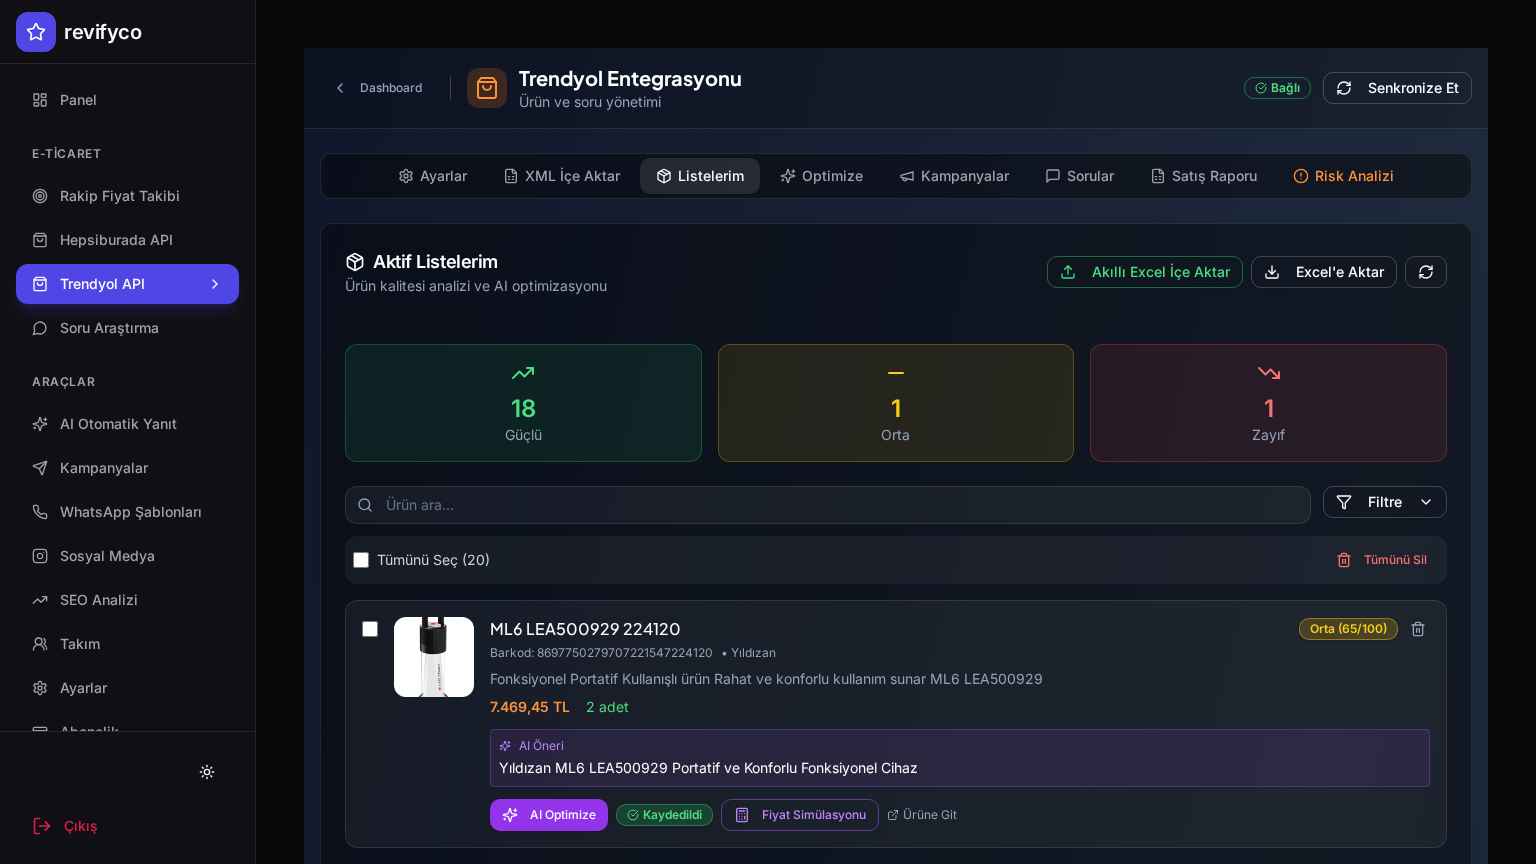Click the AI suggested title "Yıldızan ML6 LEA500929 Portatif"
Image resolution: width=1536 pixels, height=864 pixels.
[x=708, y=768]
